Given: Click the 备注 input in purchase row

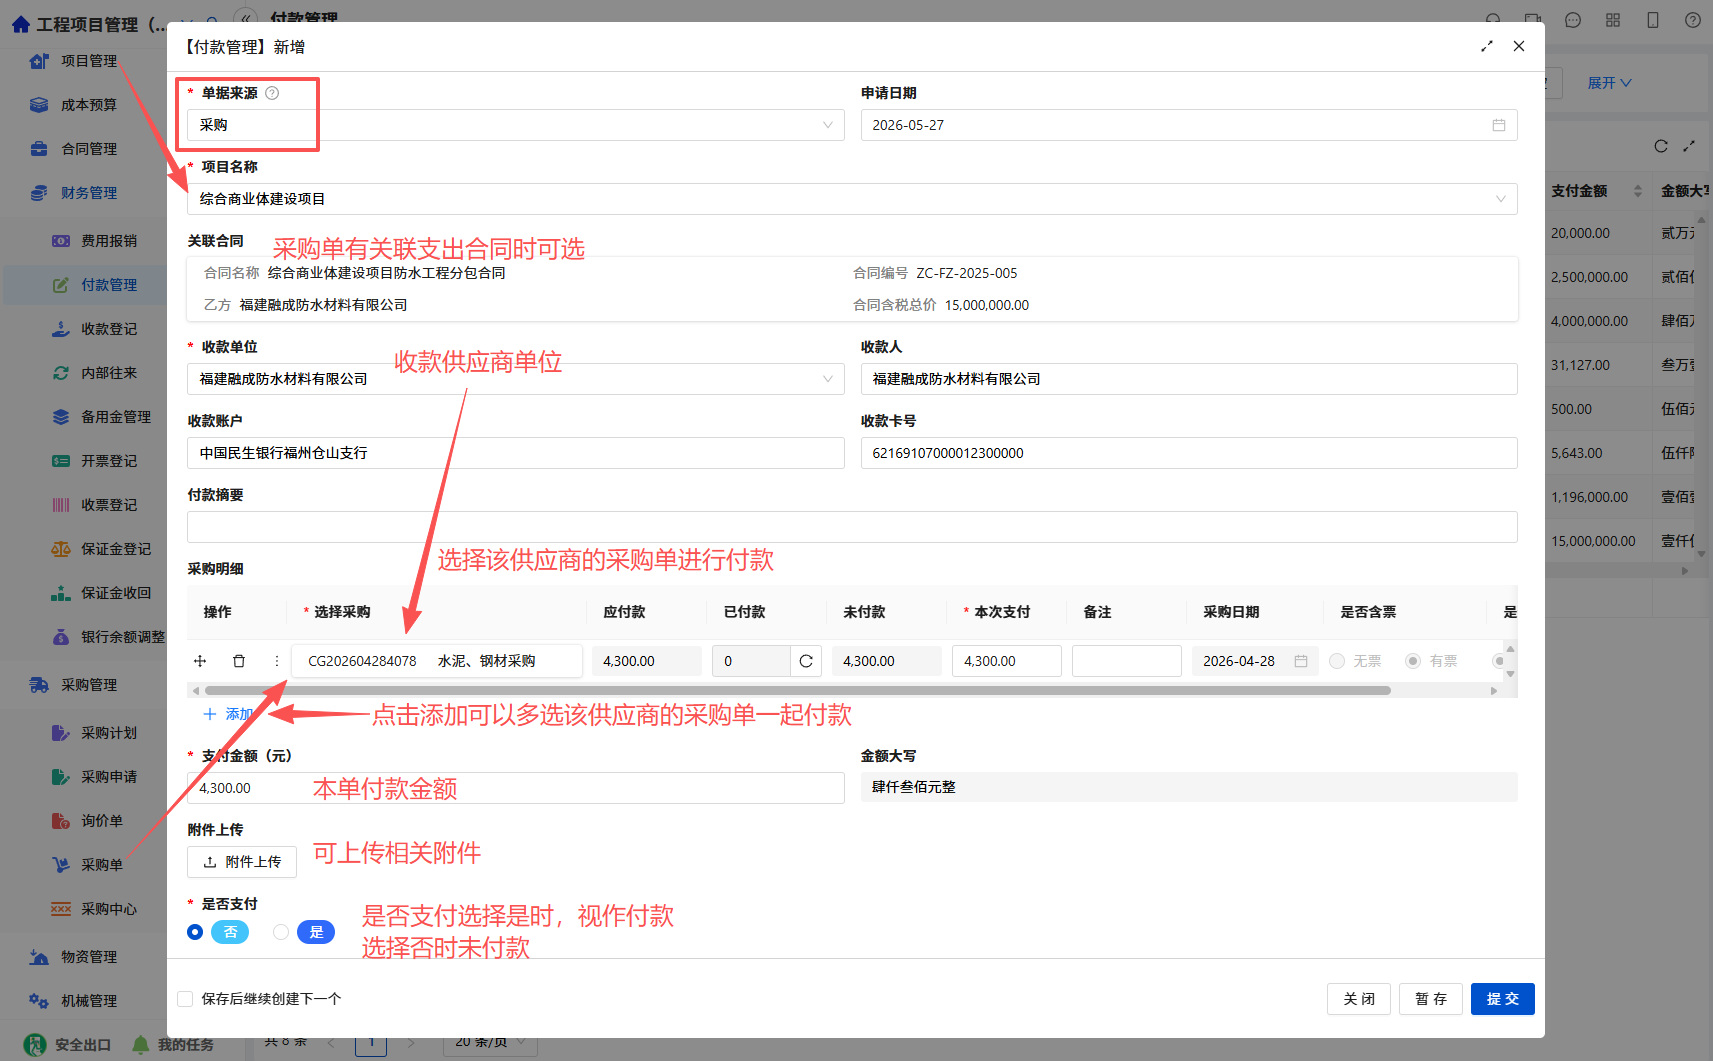Looking at the screenshot, I should pyautogui.click(x=1127, y=661).
